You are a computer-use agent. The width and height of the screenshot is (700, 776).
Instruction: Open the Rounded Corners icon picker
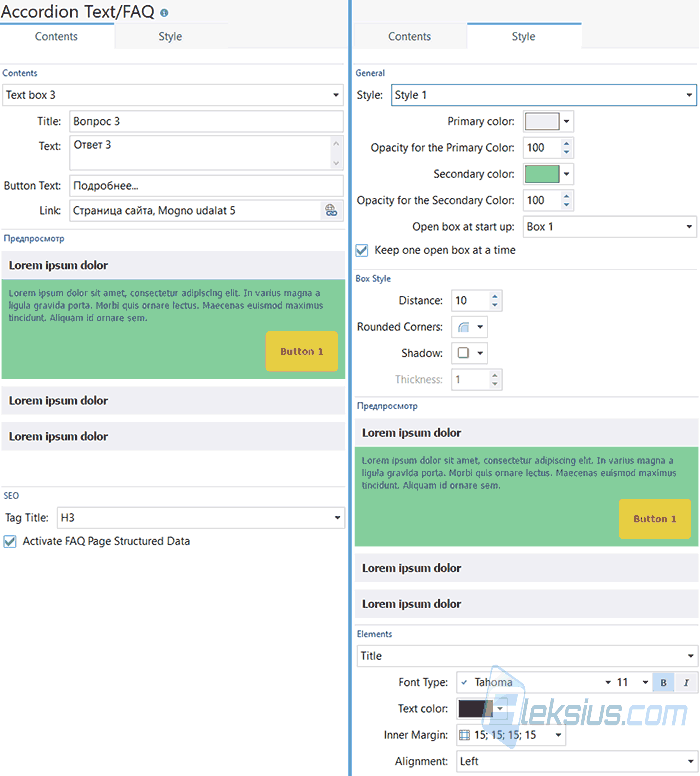469,327
